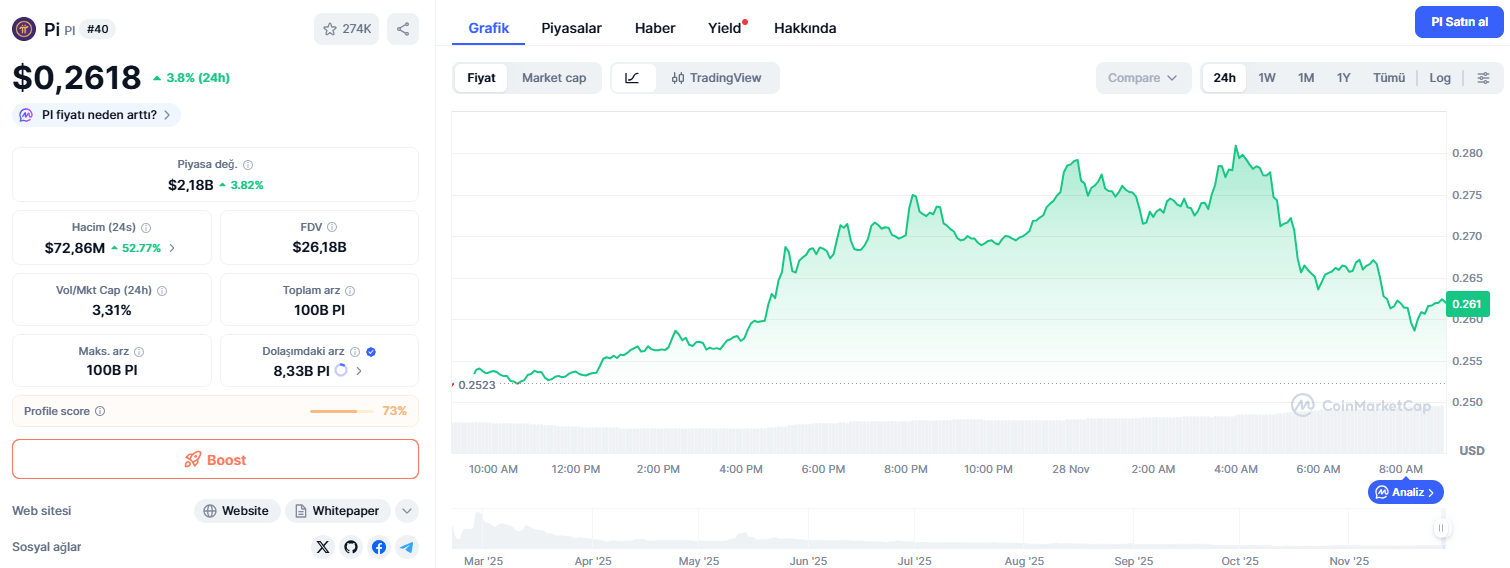Open the Facebook social link

pos(379,547)
